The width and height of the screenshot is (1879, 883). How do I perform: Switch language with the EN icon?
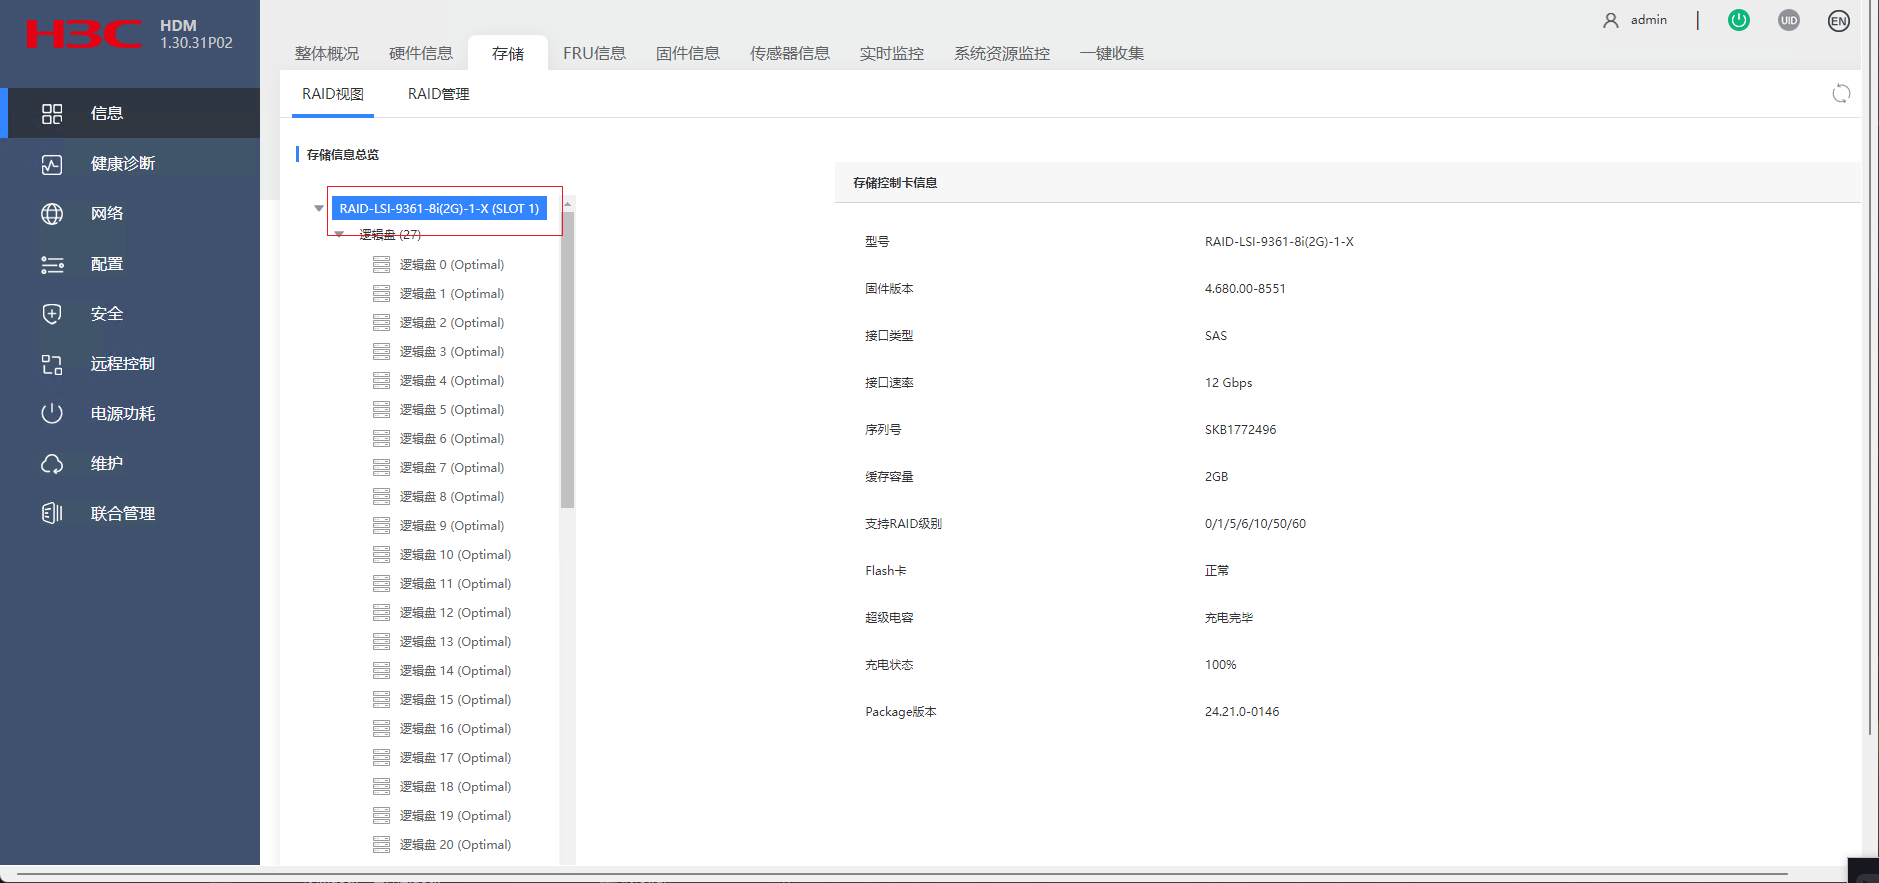(x=1838, y=21)
